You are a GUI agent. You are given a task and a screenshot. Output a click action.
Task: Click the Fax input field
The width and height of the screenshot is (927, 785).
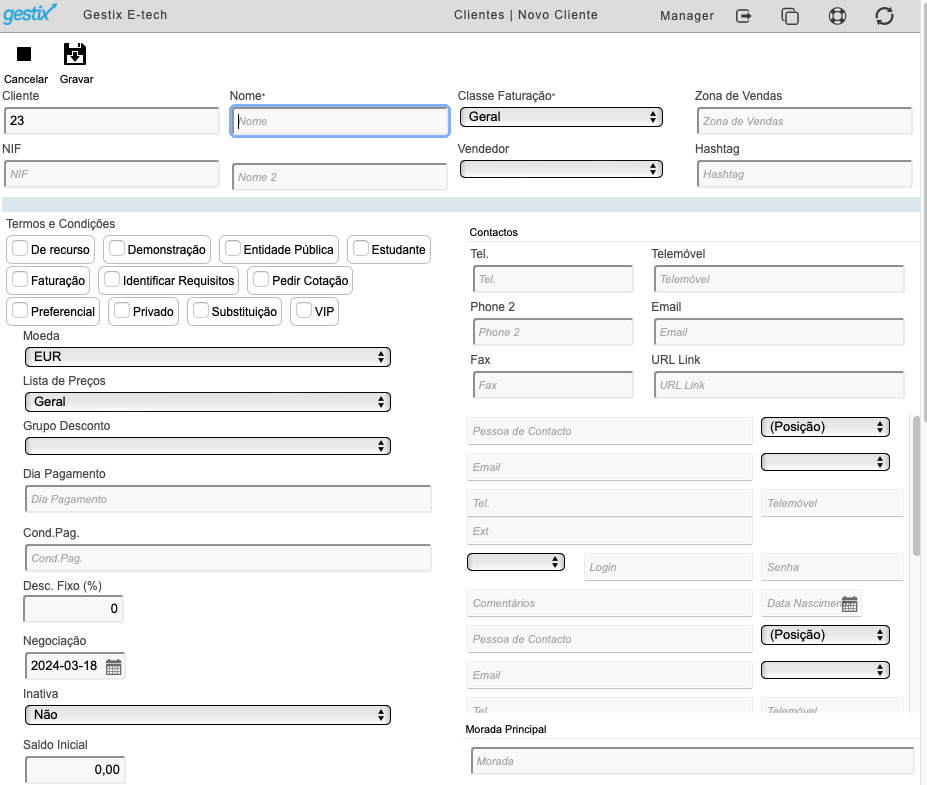[x=553, y=385]
